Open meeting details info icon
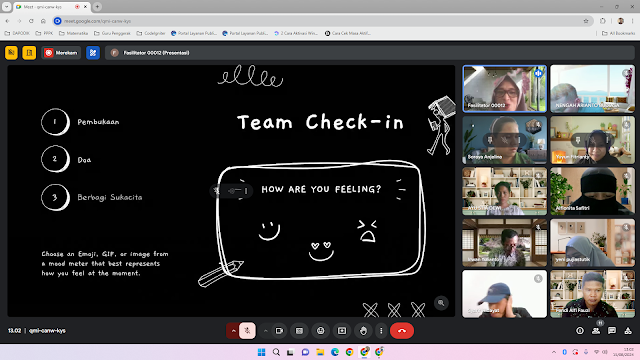 580,331
